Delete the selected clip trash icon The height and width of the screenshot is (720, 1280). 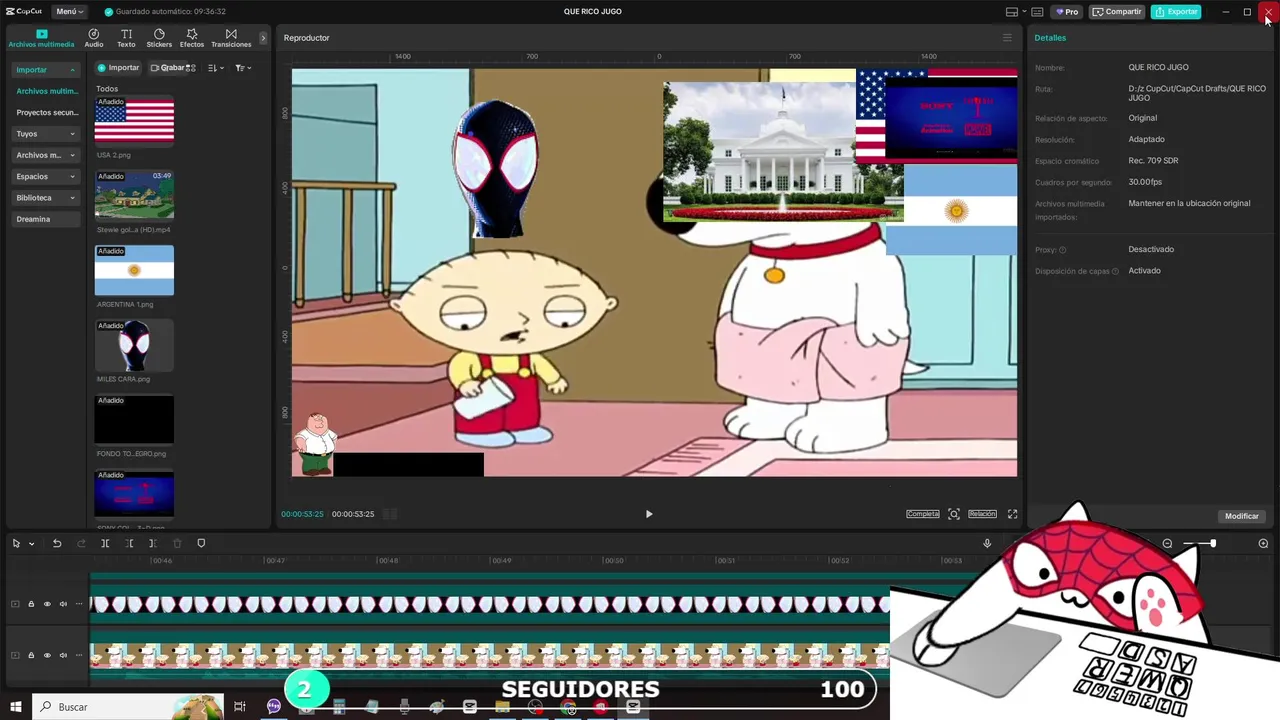pyautogui.click(x=177, y=543)
